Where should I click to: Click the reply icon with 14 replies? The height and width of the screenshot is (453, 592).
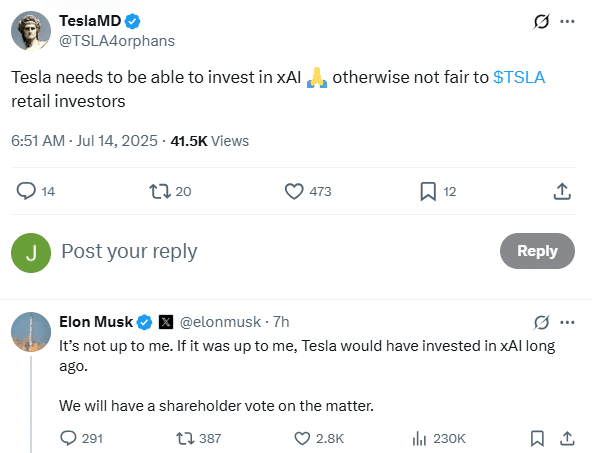(x=26, y=191)
